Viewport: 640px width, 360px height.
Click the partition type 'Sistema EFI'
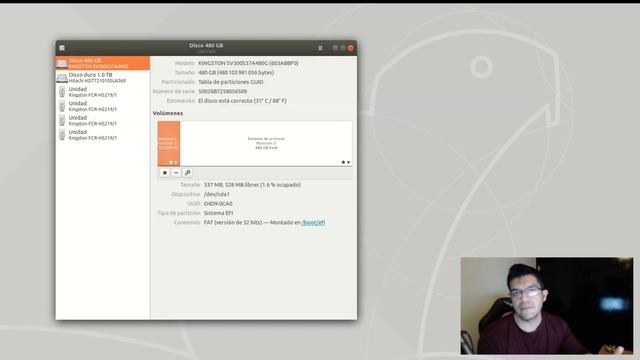pyautogui.click(x=218, y=213)
